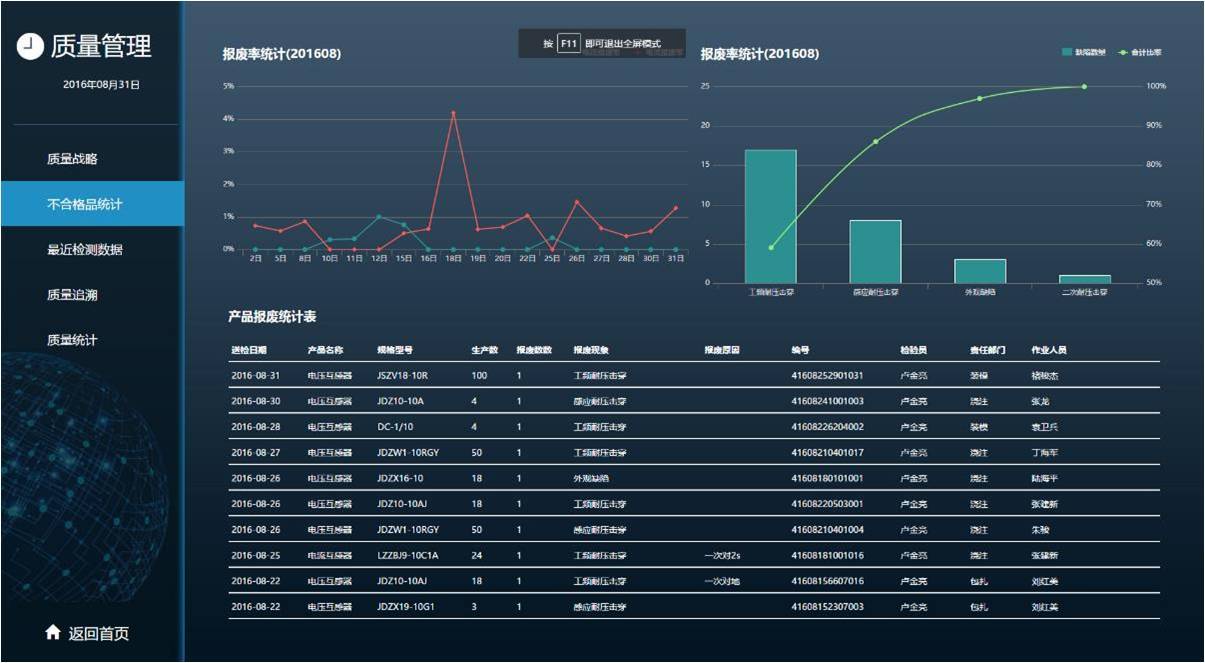The height and width of the screenshot is (663, 1205).
Task: Click the red line's peak point near 18日
Action: (x=453, y=112)
